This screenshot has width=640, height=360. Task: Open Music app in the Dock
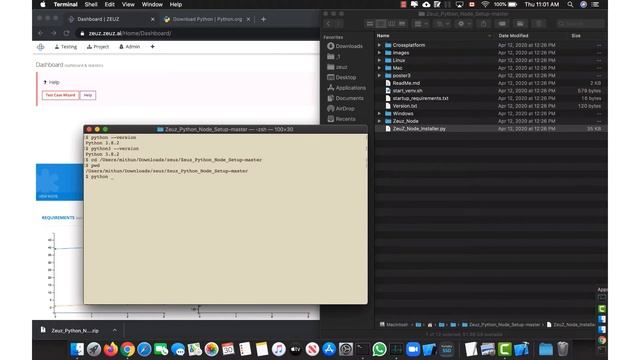[x=278, y=349]
